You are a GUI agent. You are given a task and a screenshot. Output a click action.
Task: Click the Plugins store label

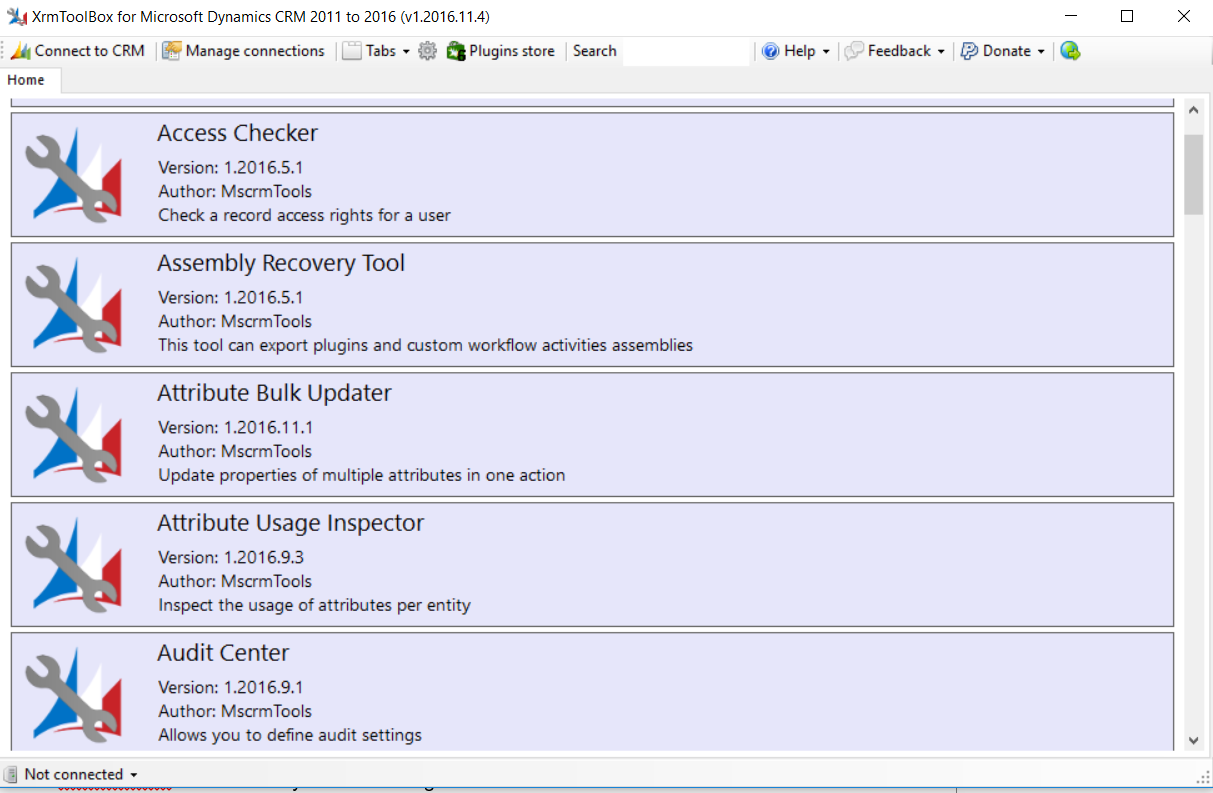pos(512,51)
